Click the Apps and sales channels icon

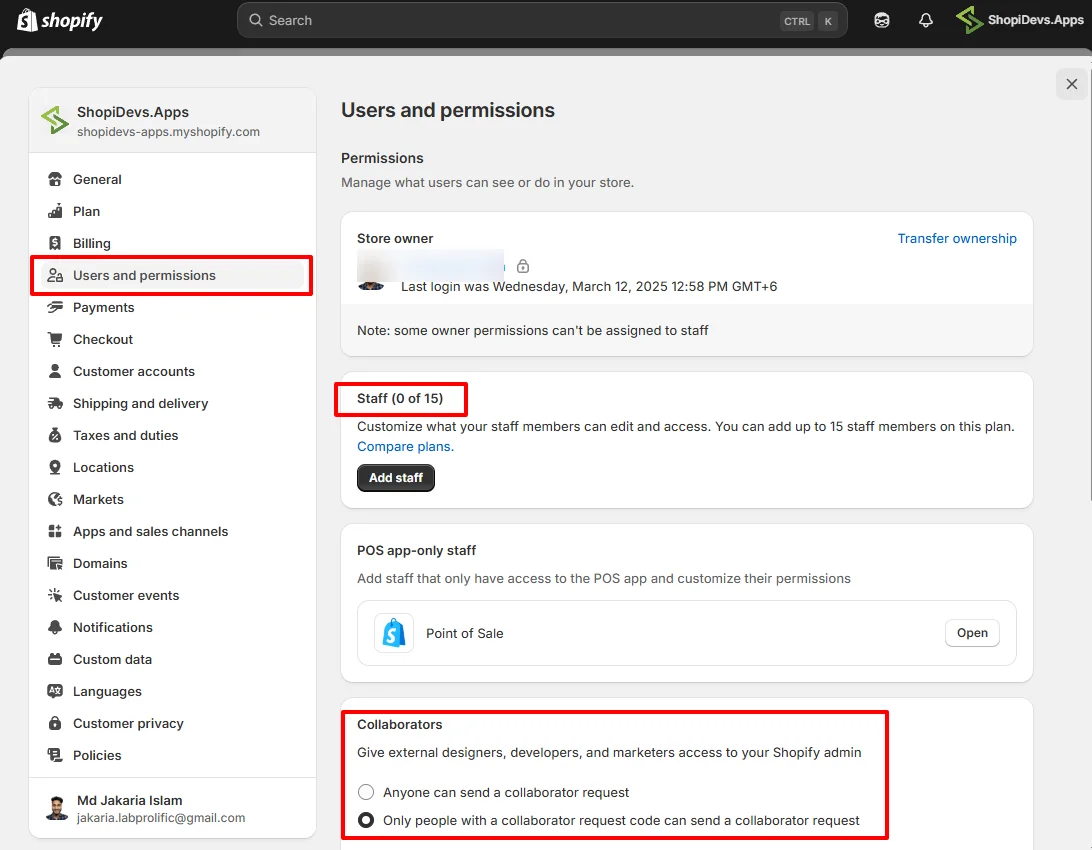click(x=55, y=532)
